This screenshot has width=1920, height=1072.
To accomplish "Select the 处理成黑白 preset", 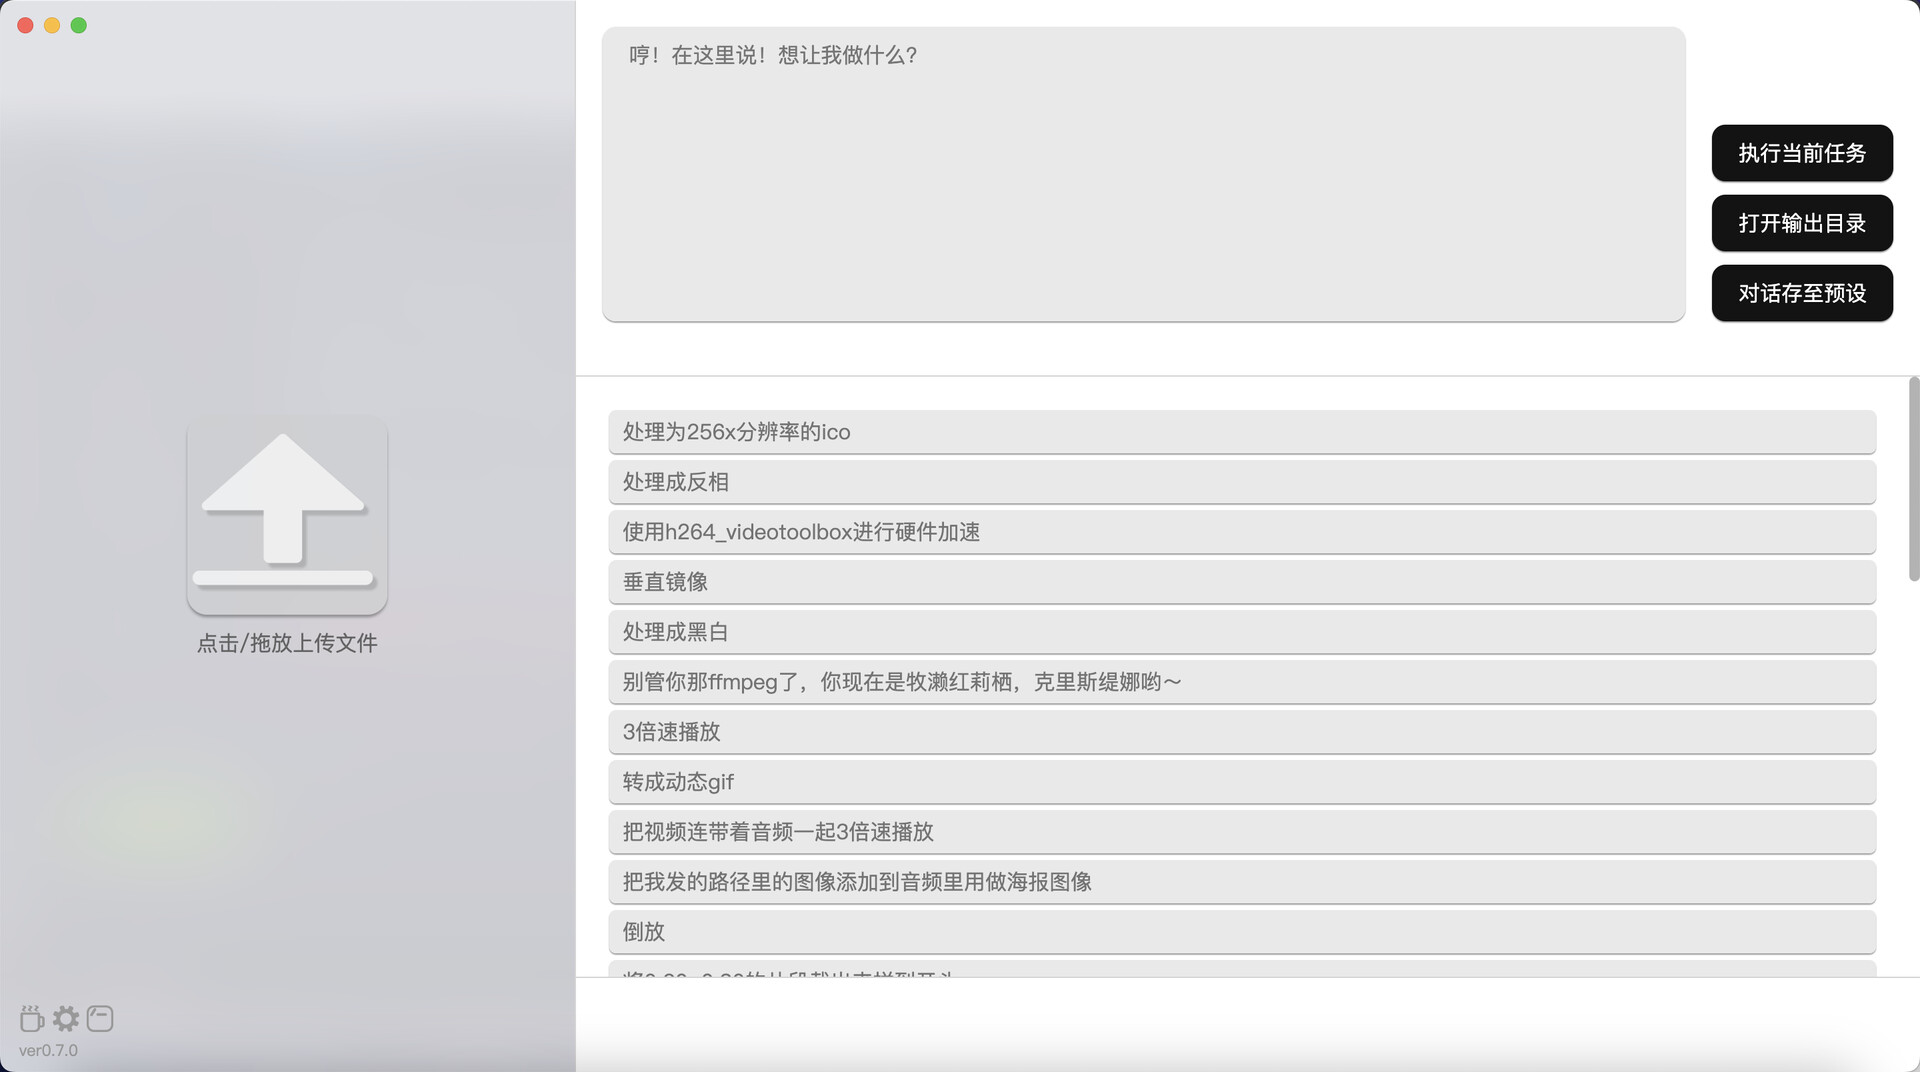I will [x=1241, y=632].
